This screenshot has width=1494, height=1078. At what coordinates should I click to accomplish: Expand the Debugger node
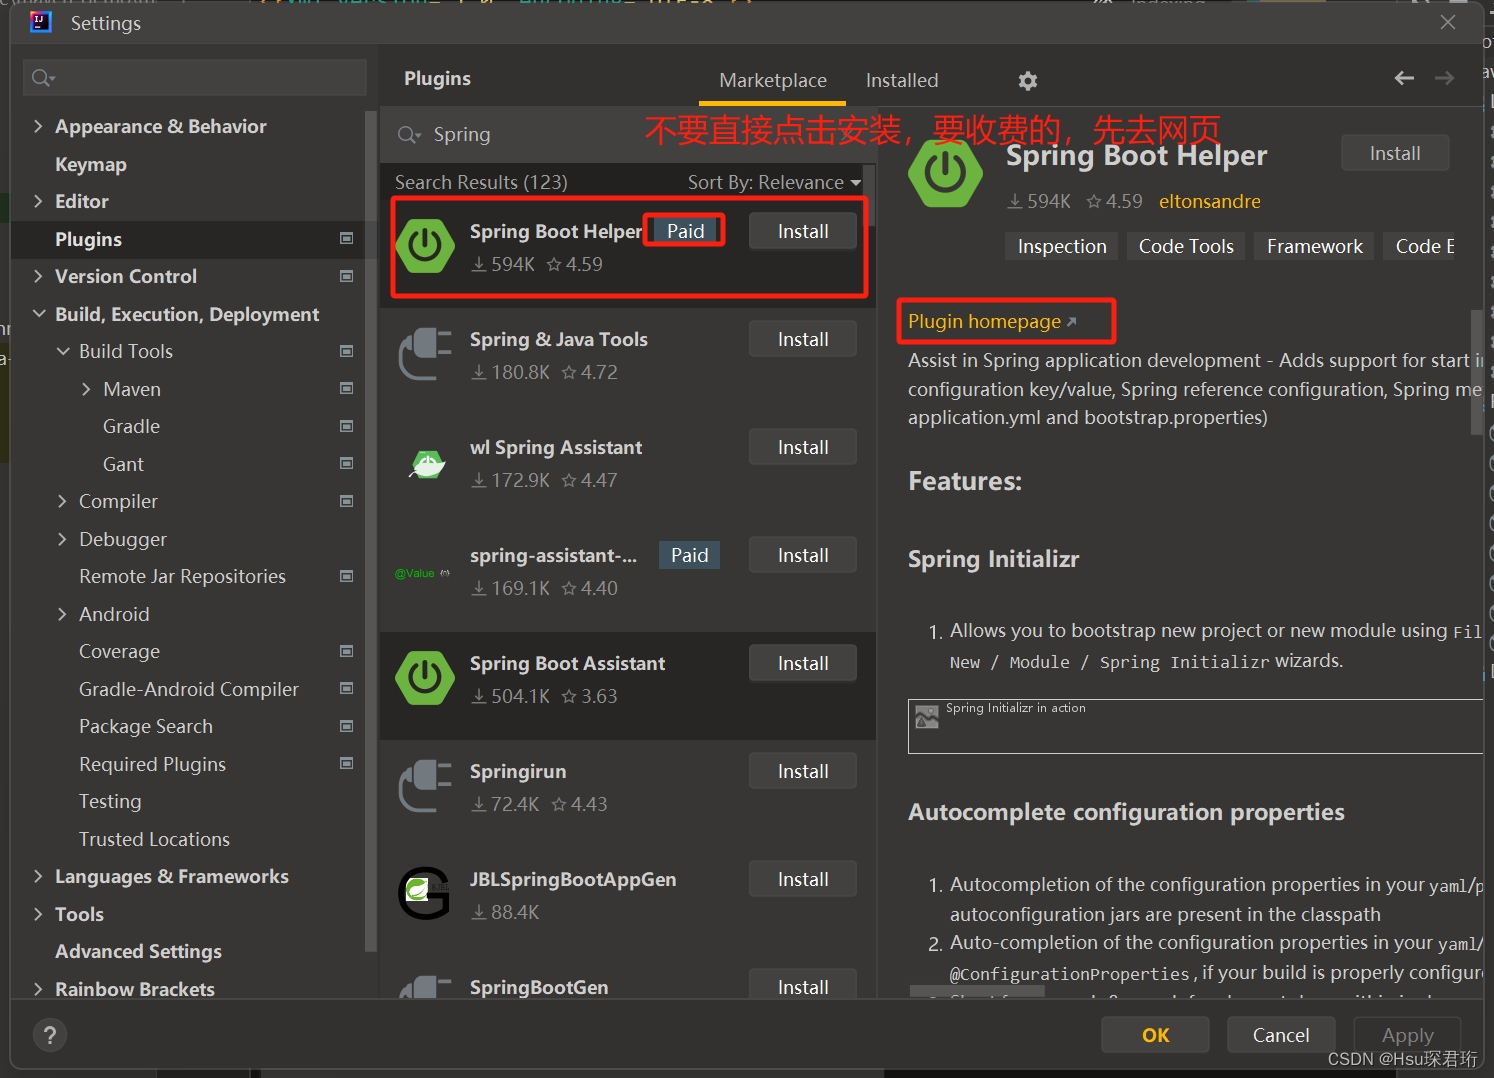tap(62, 539)
